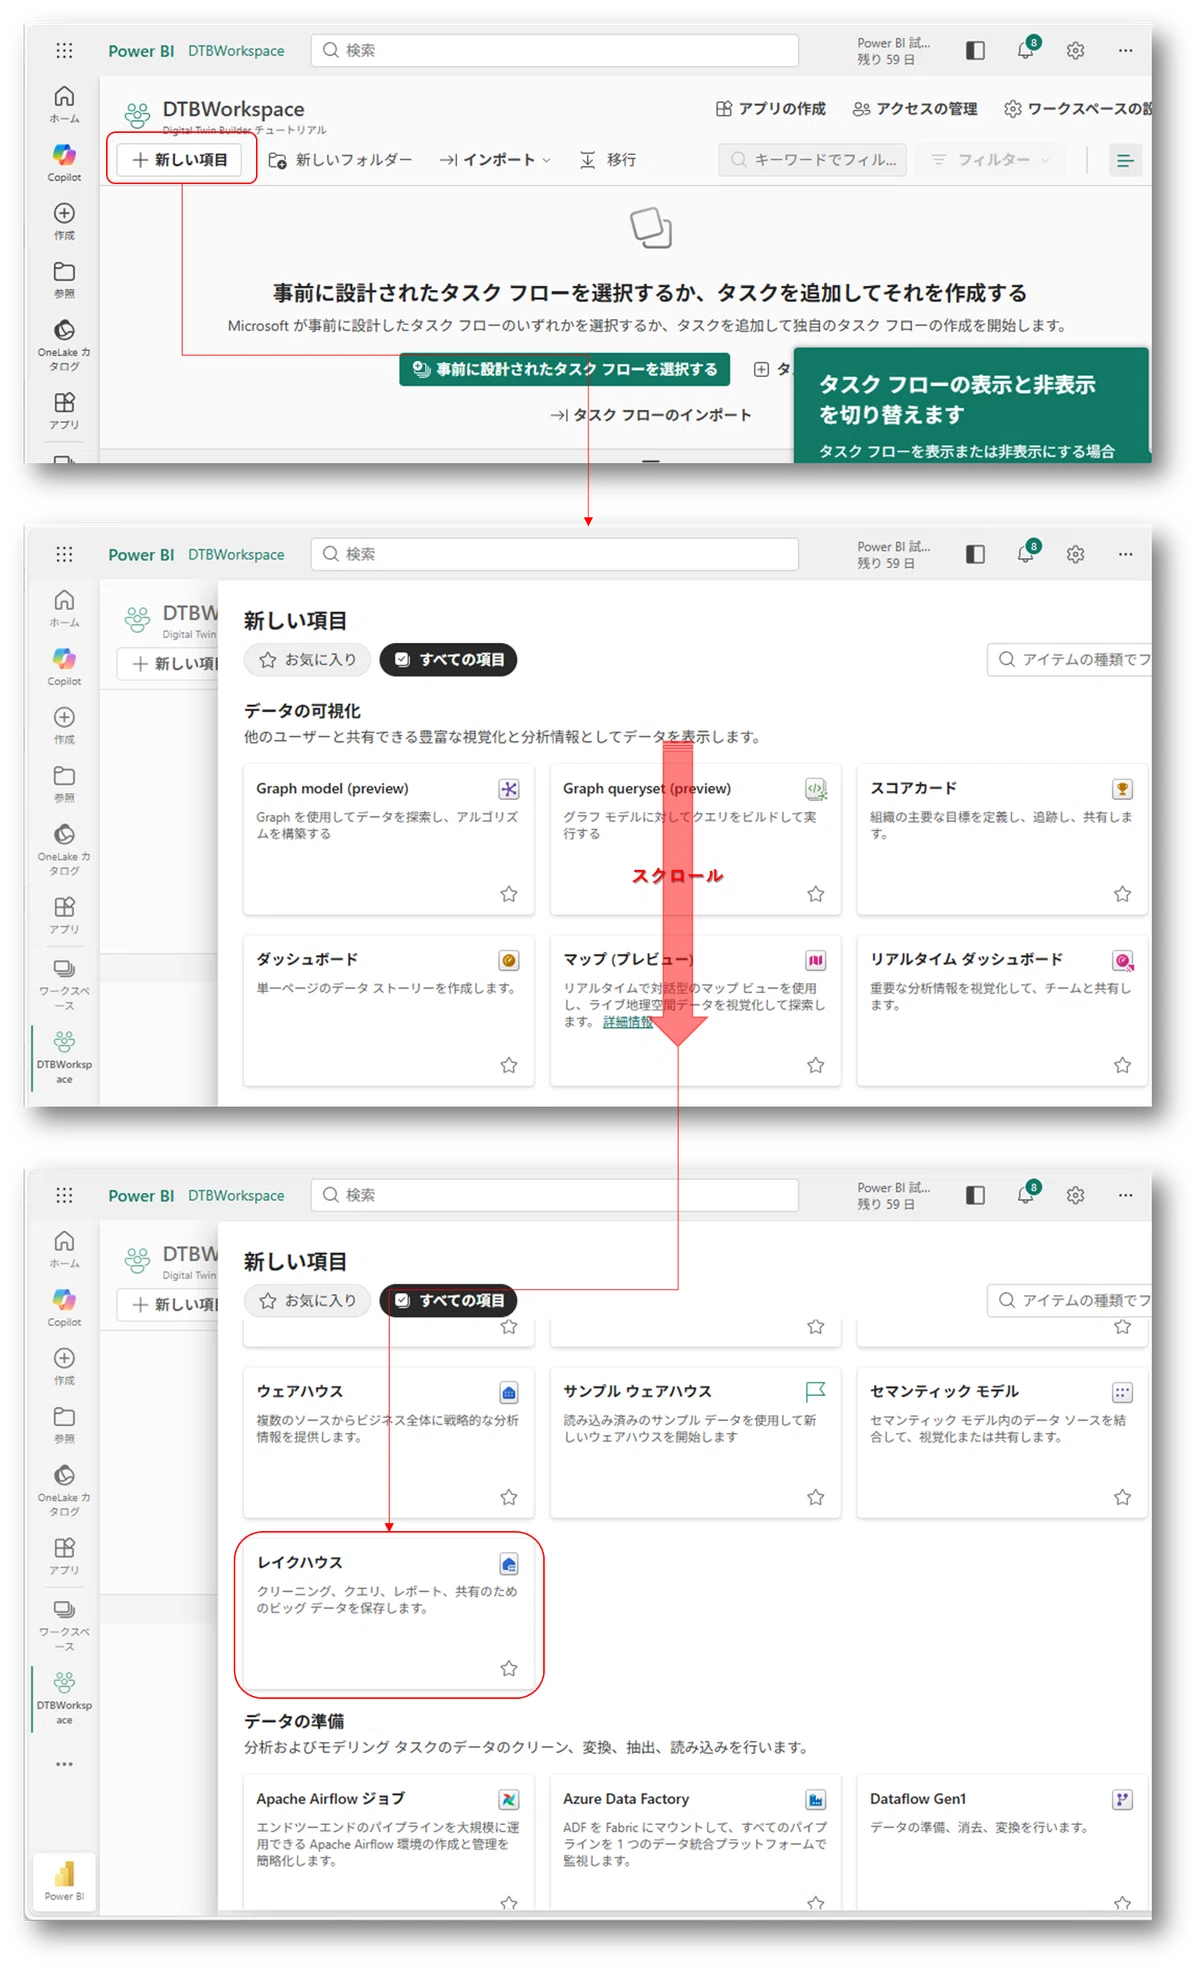Favorite the ダッシュボード card star

[509, 1065]
